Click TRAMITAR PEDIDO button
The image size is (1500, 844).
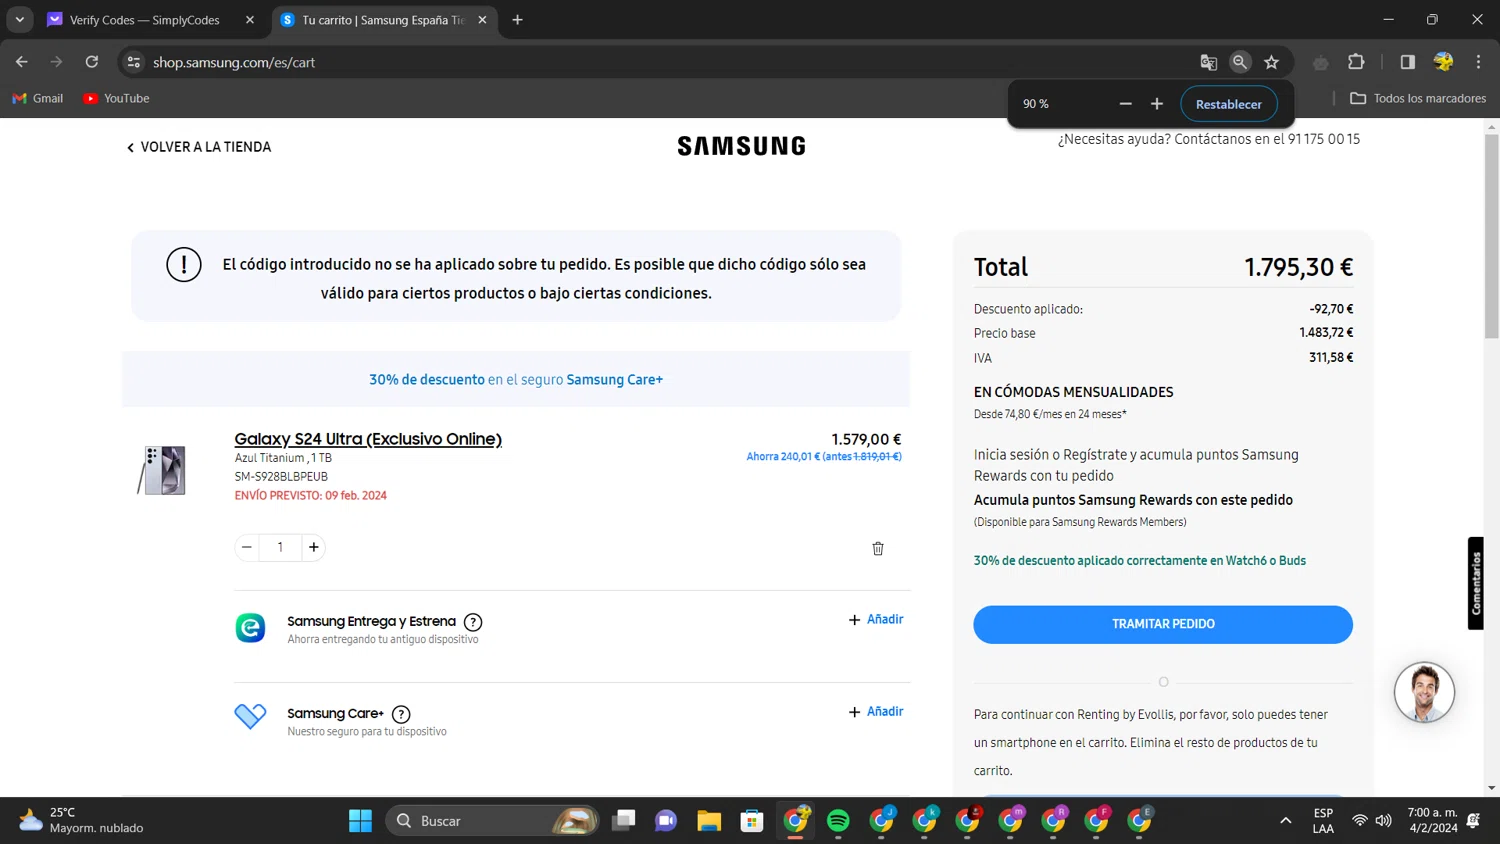click(1163, 624)
